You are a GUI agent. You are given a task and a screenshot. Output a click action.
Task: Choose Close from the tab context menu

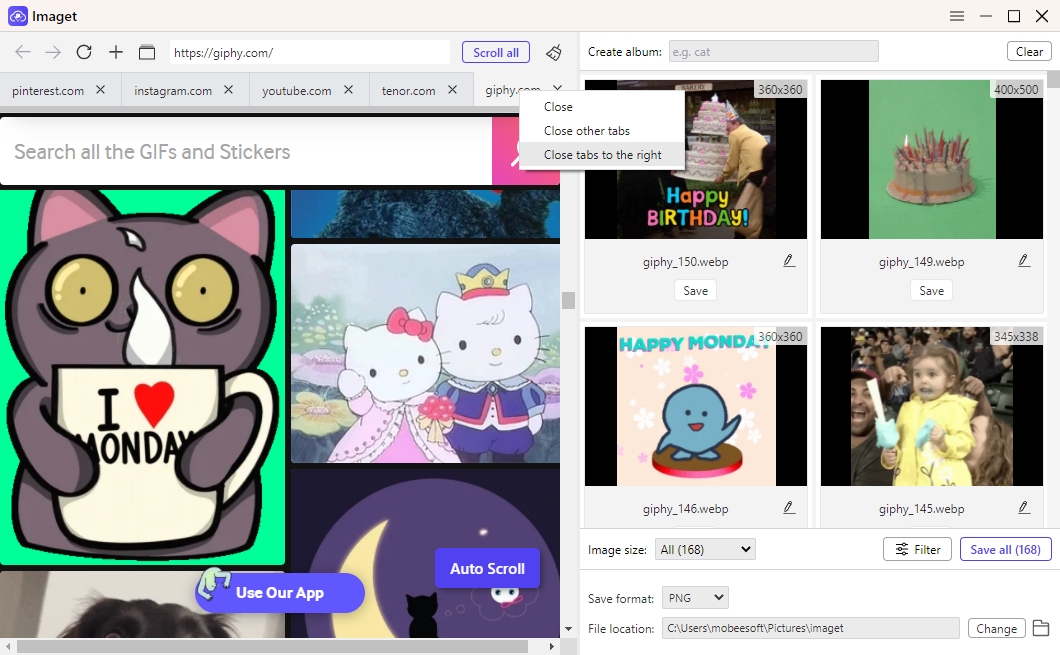pos(602,107)
